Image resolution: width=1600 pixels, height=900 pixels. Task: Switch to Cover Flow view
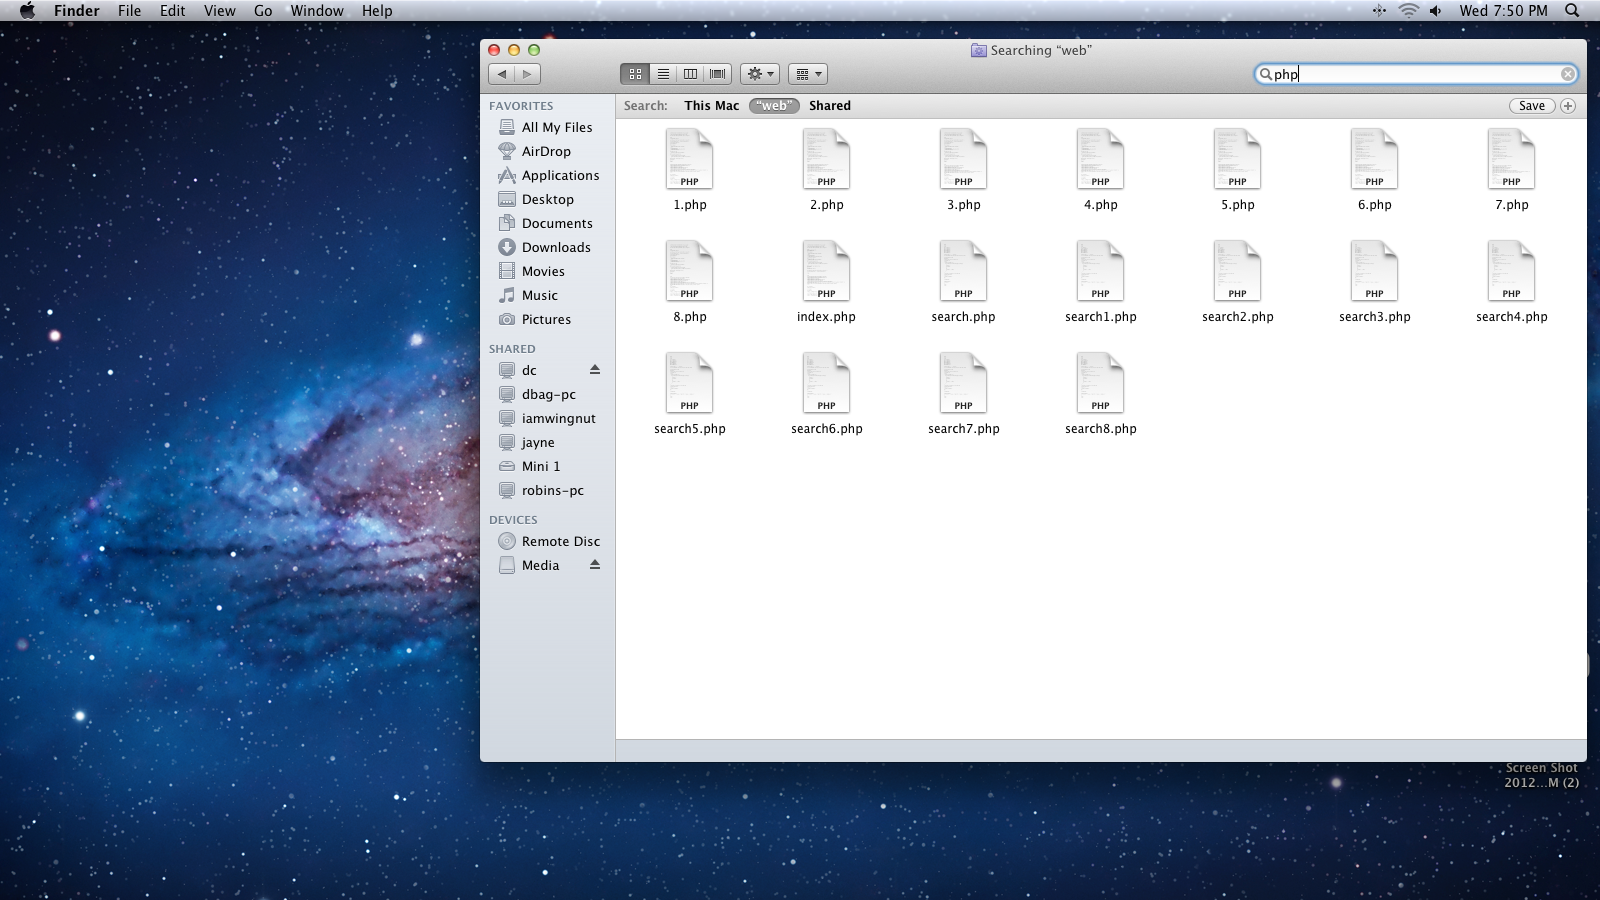[x=717, y=74]
